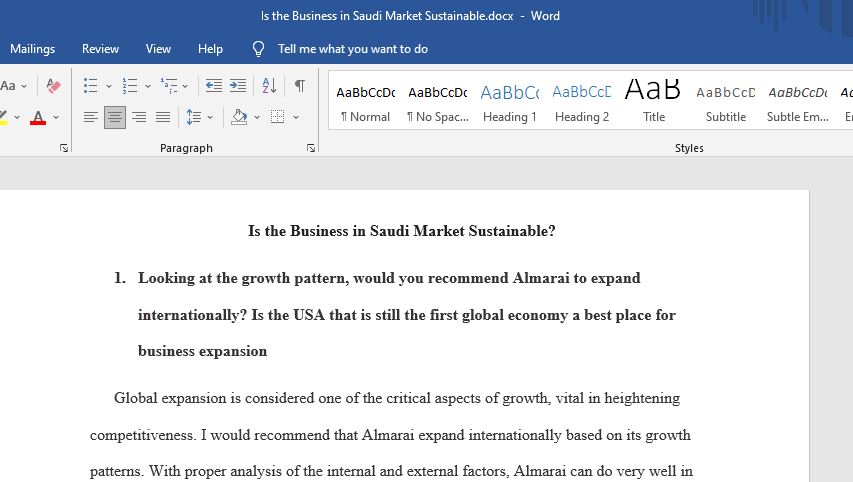This screenshot has height=482, width=853.
Task: Increase the paragraph indent
Action: pyautogui.click(x=238, y=86)
